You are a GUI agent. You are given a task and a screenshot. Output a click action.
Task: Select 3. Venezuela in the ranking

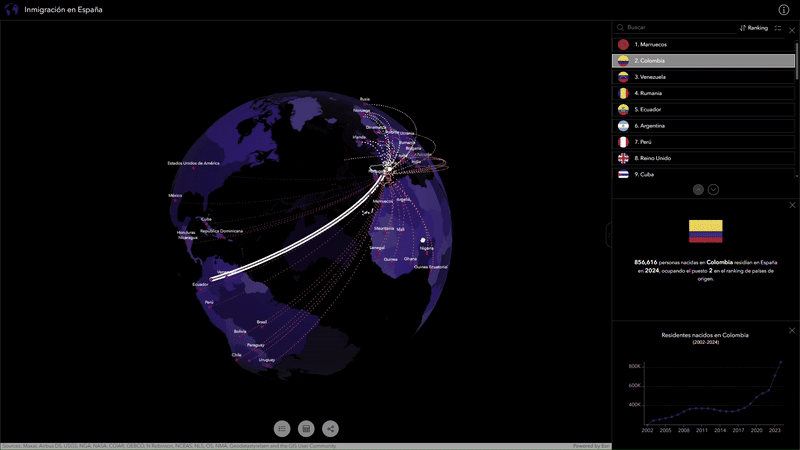click(703, 77)
